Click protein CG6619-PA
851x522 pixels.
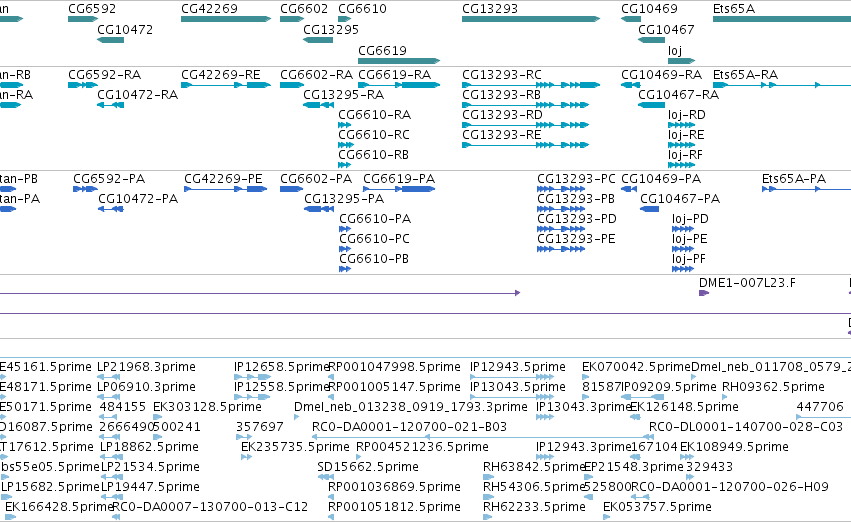point(399,179)
